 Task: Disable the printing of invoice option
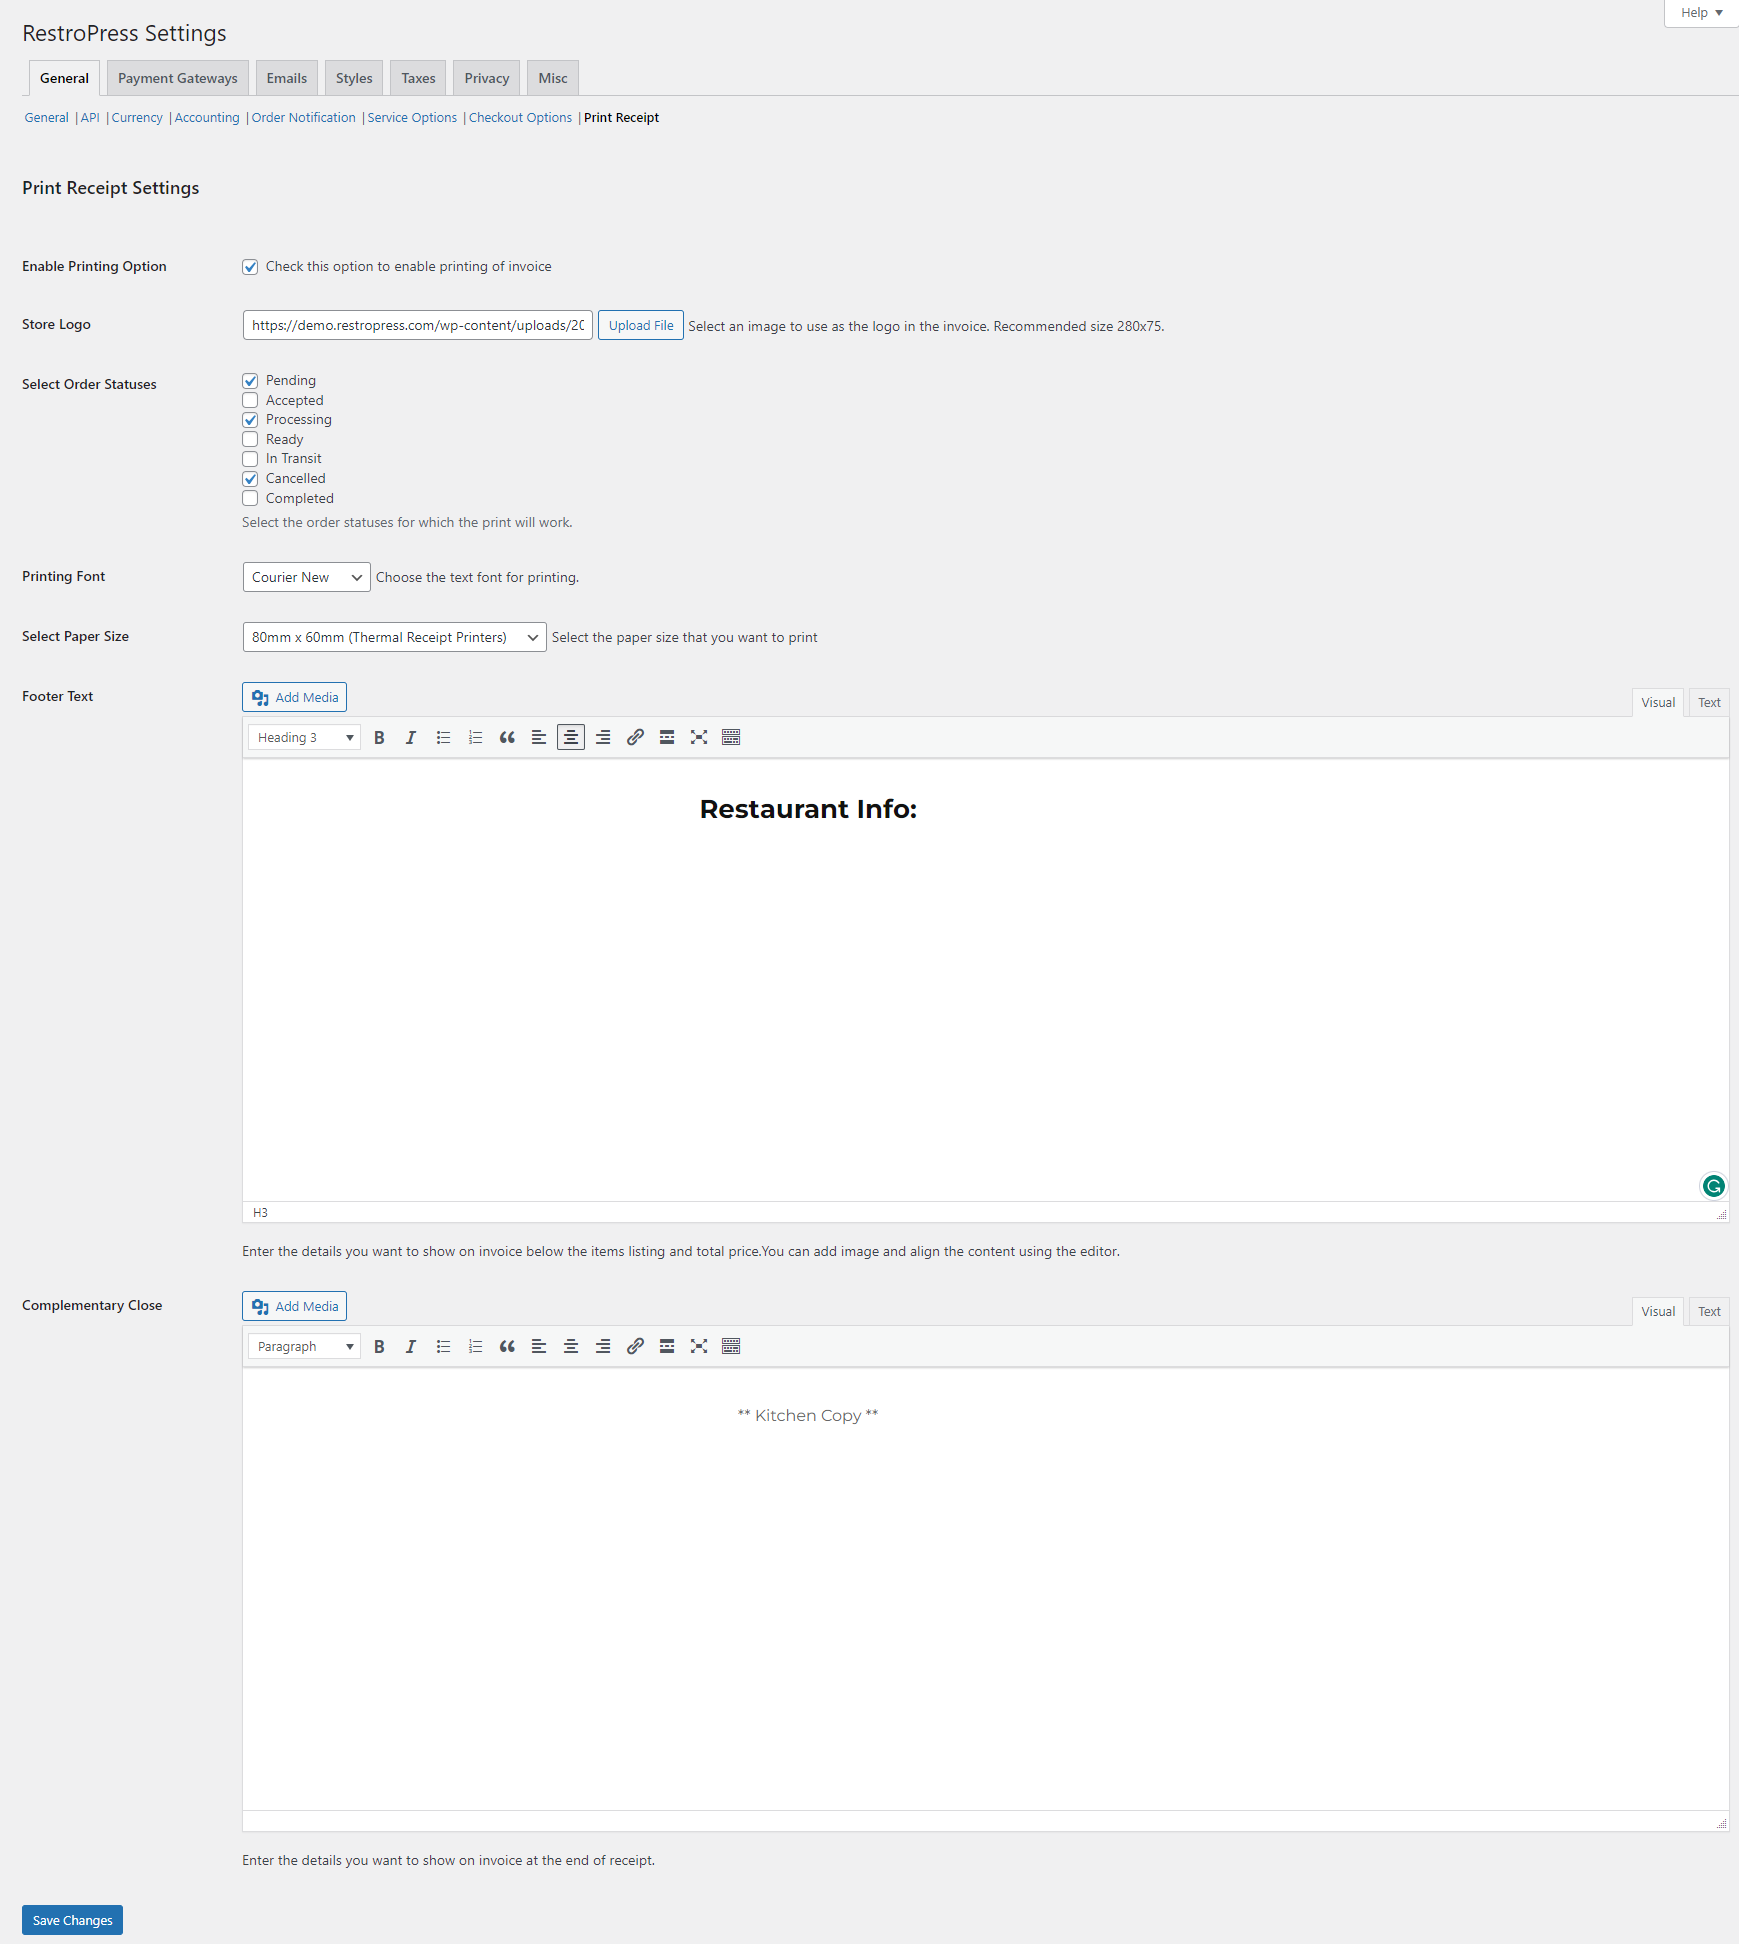click(x=250, y=266)
